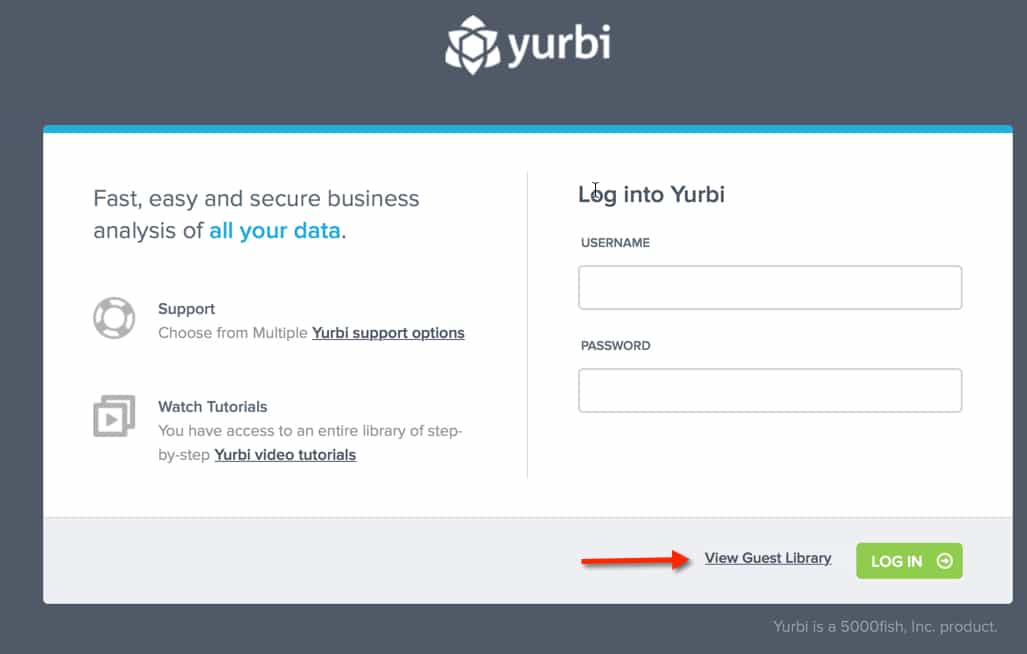
Task: Click the "Log into Yurbi" heading
Action: click(x=651, y=194)
